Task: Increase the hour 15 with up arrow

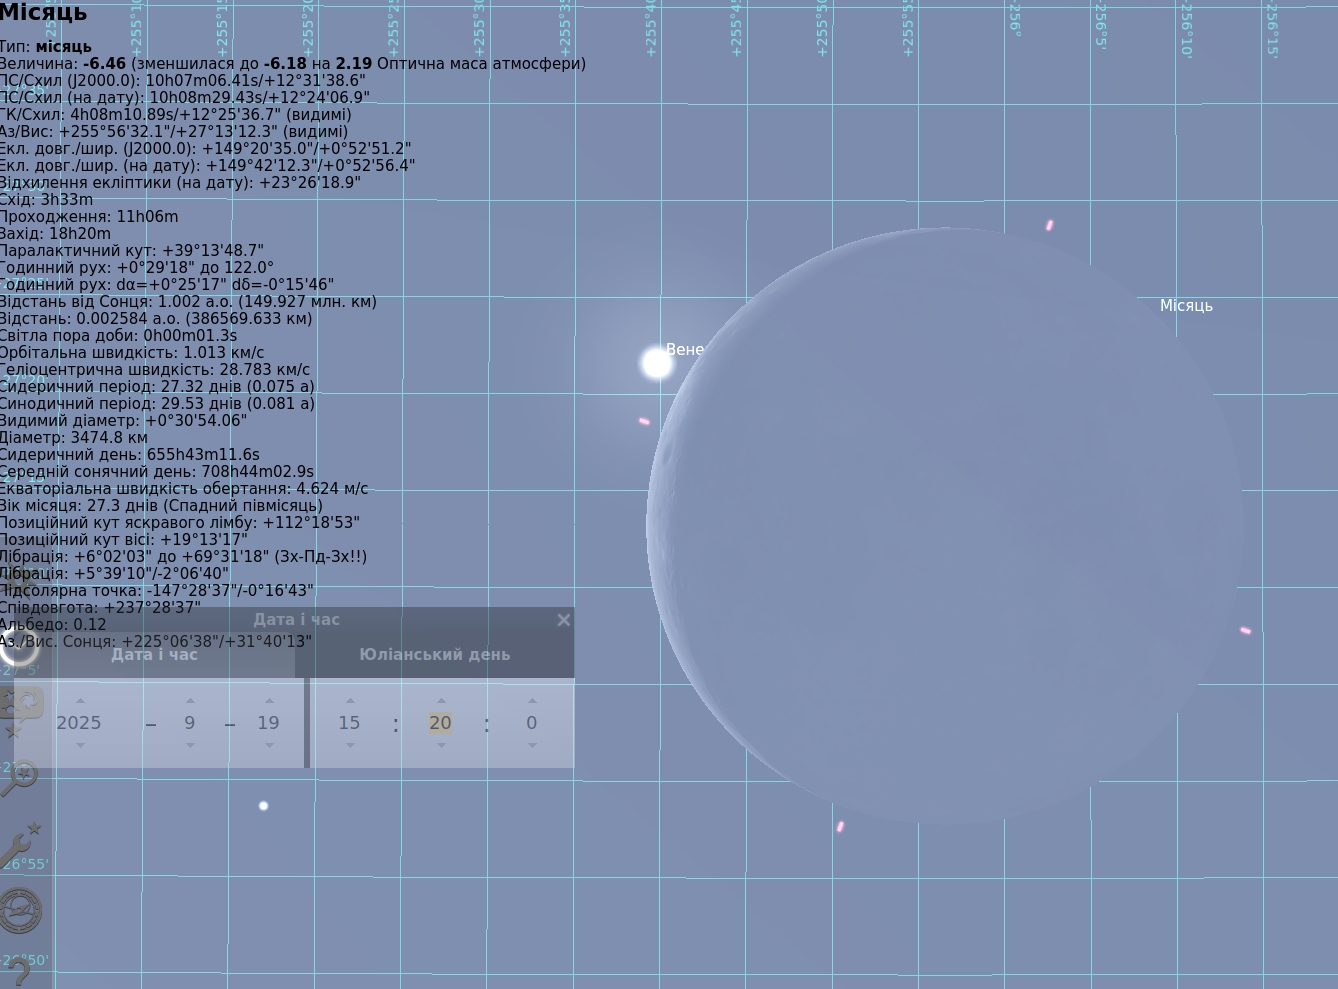Action: 350,701
